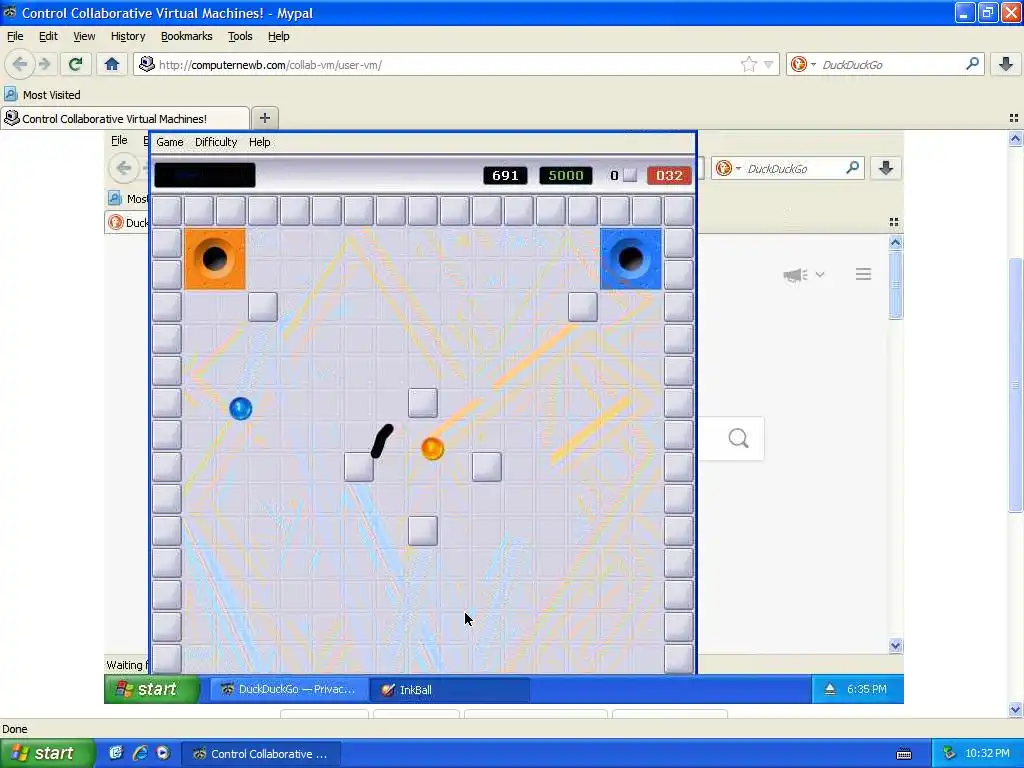This screenshot has height=768, width=1024.
Task: Click outer scrollbar down arrow
Action: coord(1015,709)
